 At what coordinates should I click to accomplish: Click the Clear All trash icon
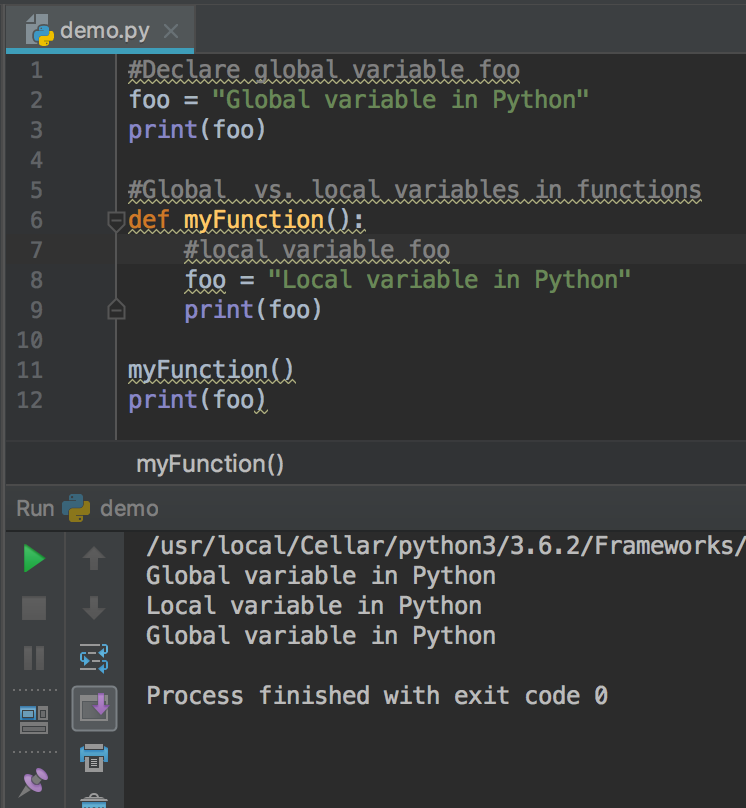point(94,800)
